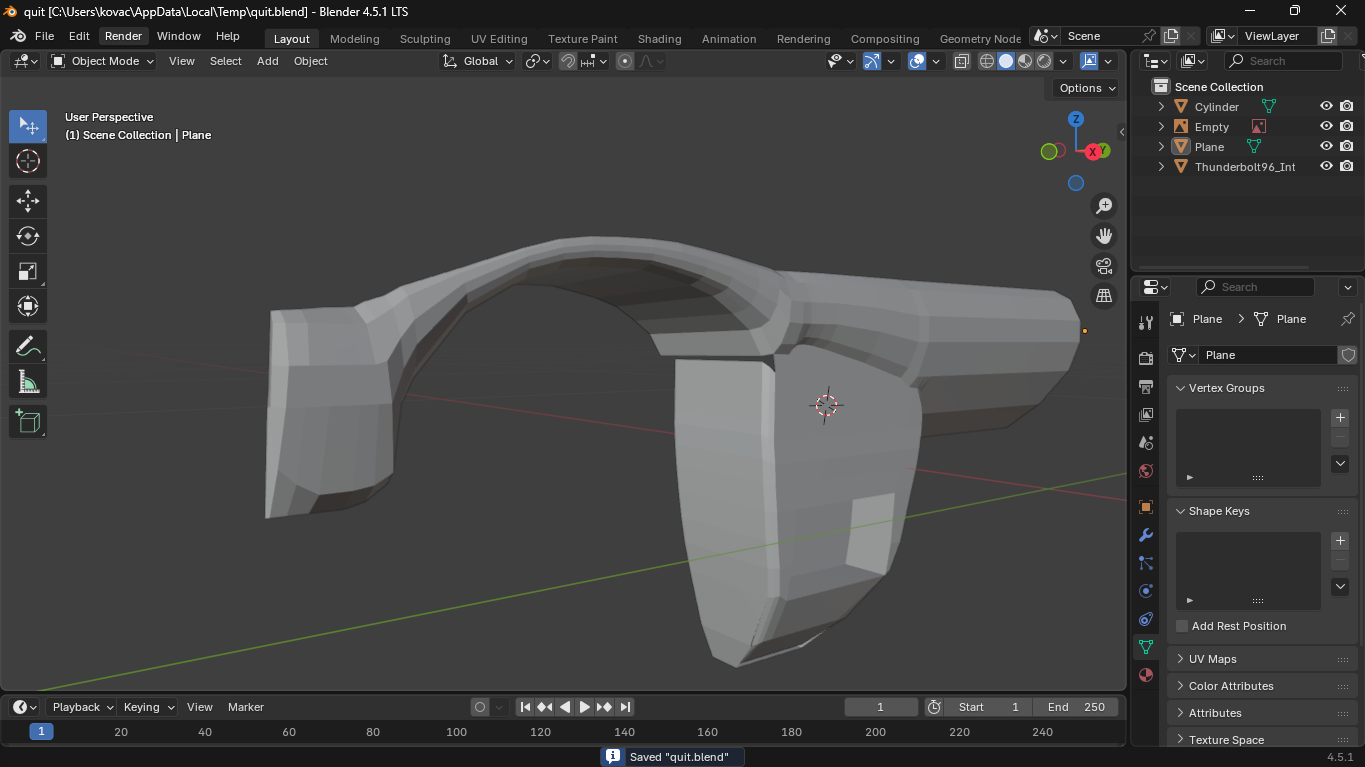Open the Modifiers properties tab
This screenshot has width=1365, height=767.
click(1146, 535)
